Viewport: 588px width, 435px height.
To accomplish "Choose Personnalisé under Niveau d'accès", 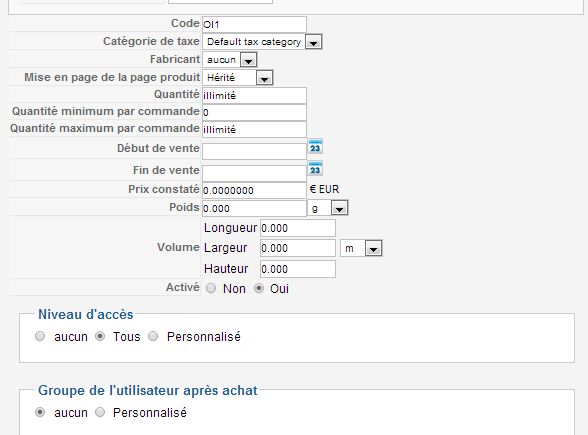I will (x=153, y=336).
